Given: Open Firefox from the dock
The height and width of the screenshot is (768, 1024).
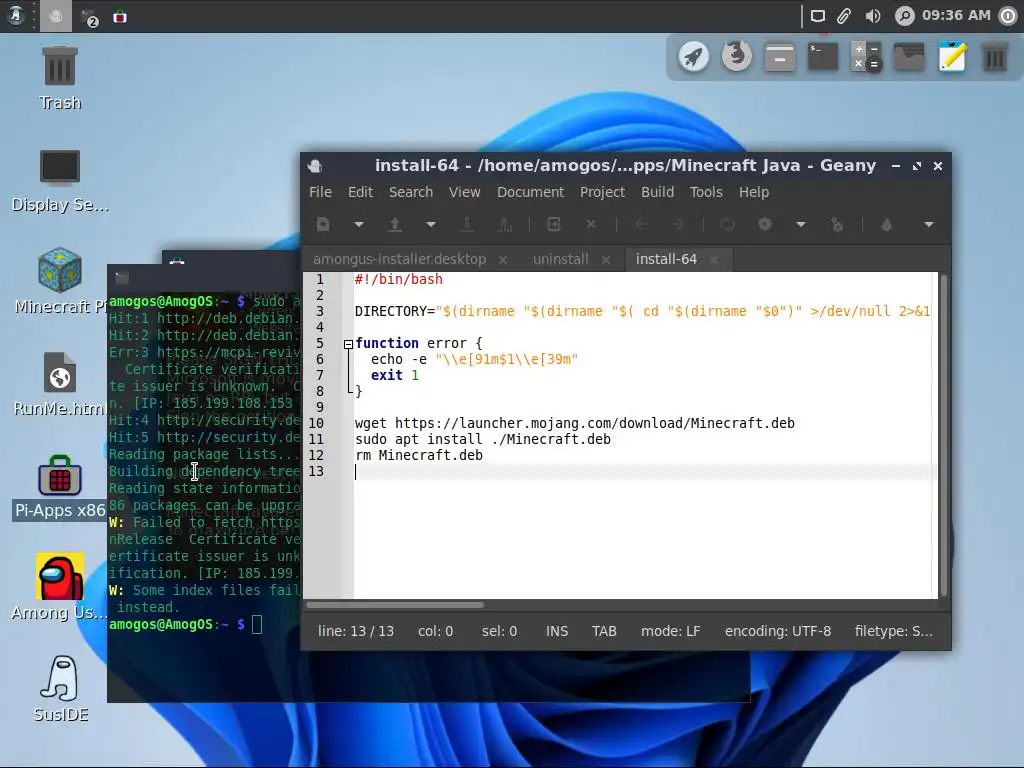Looking at the screenshot, I should 737,57.
